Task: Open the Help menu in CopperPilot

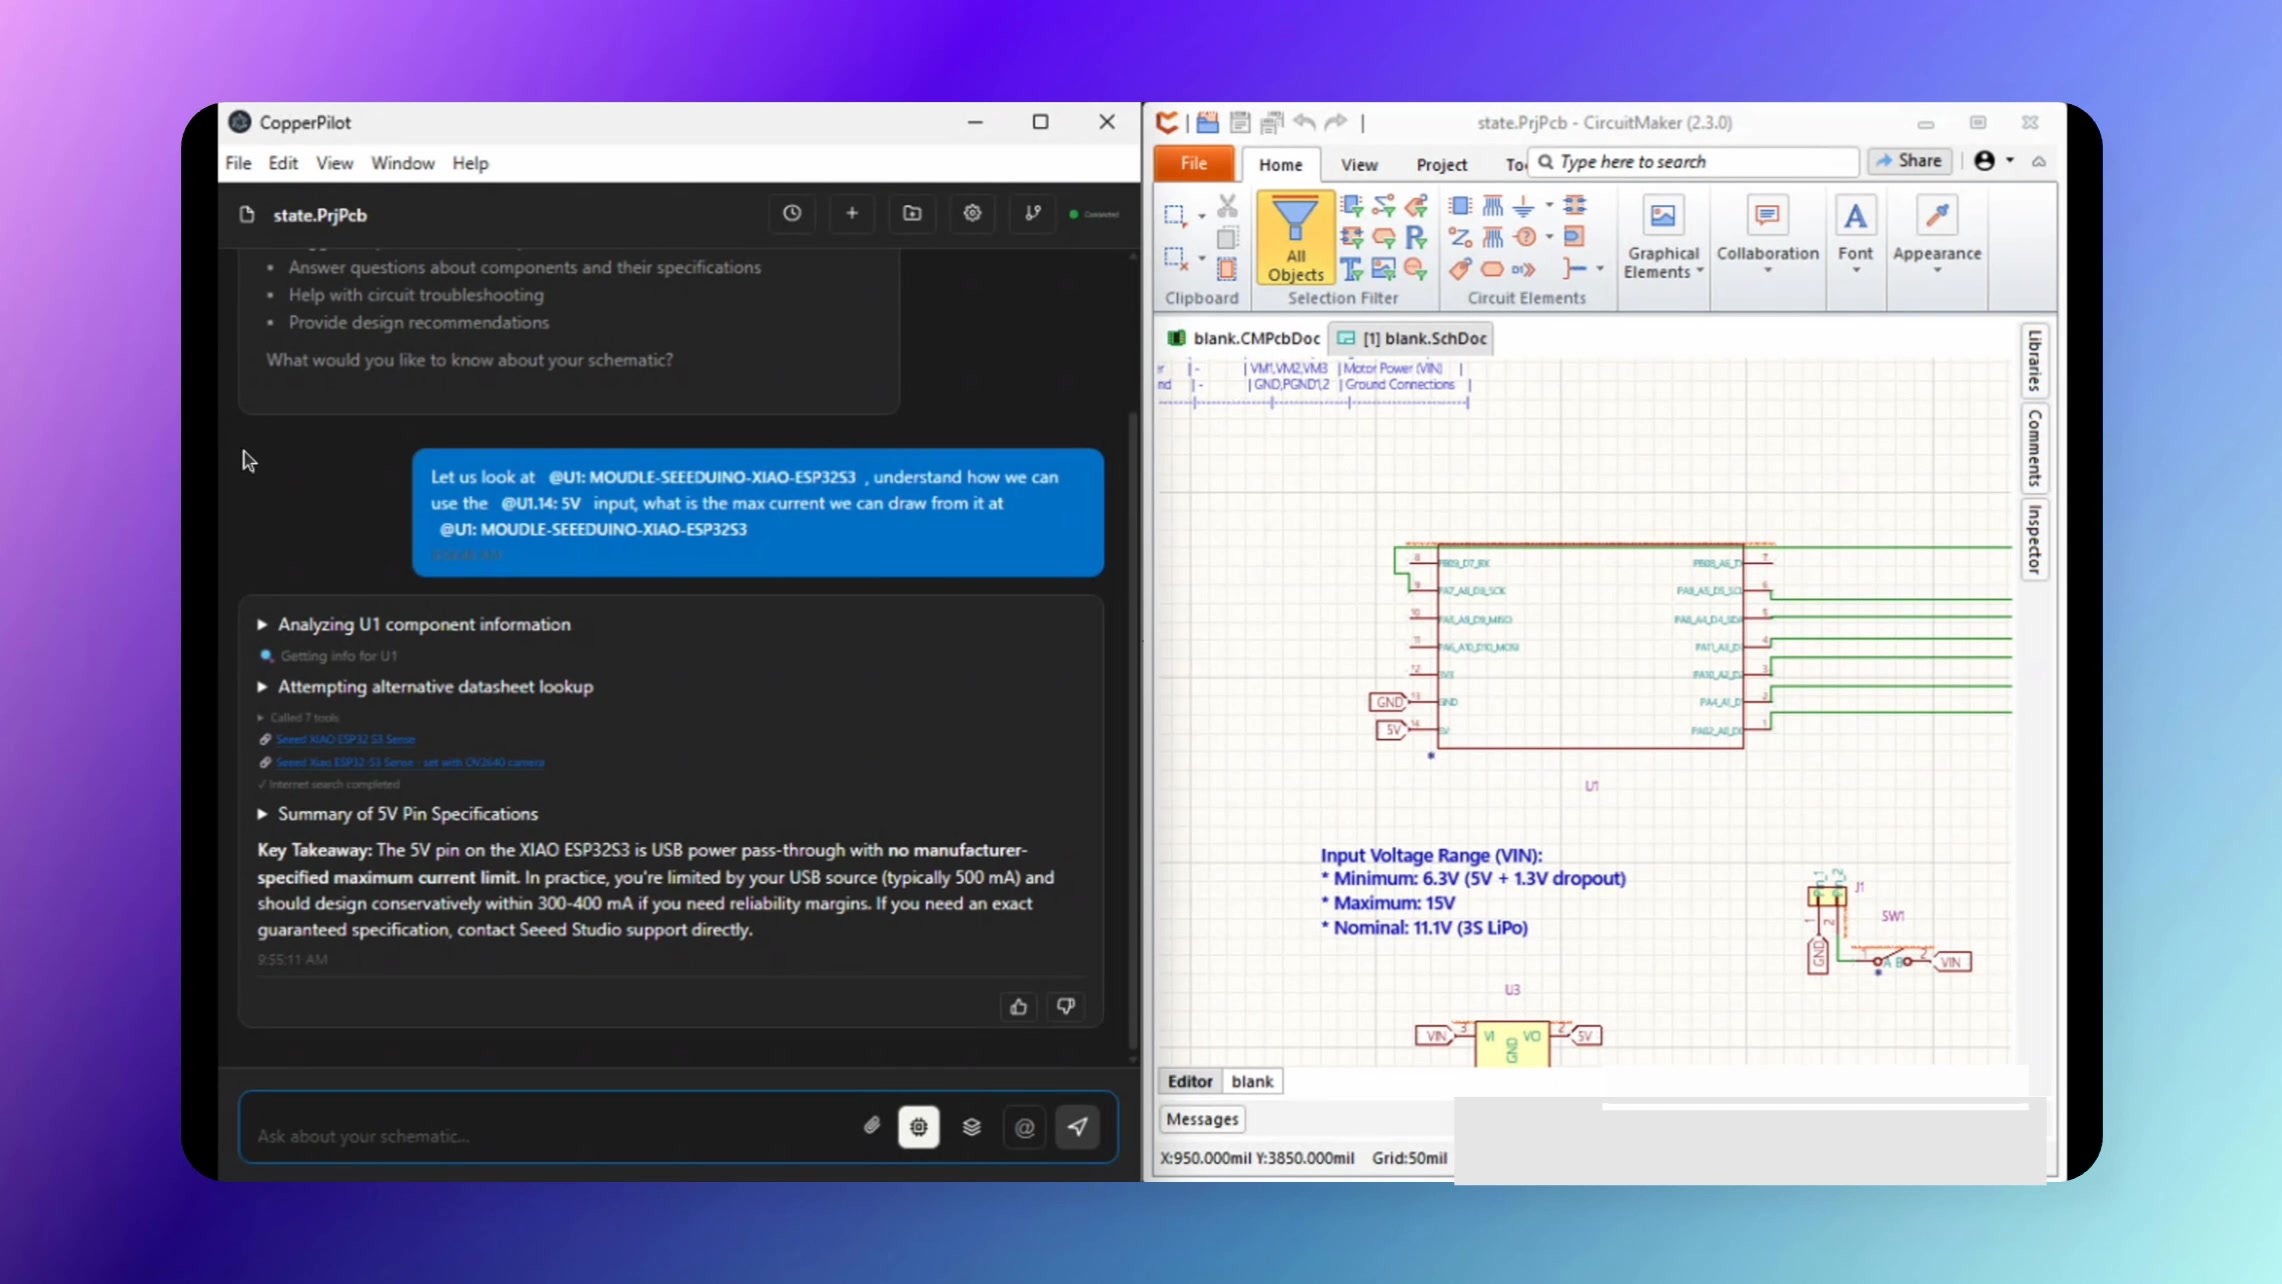Action: click(x=470, y=163)
